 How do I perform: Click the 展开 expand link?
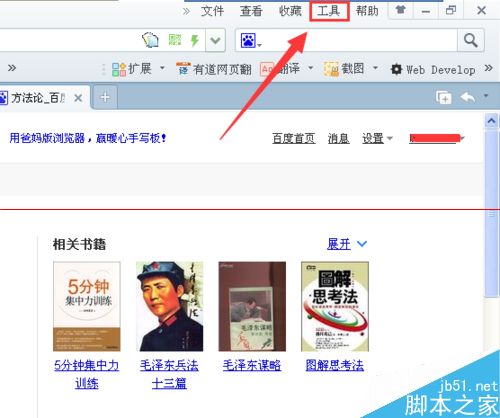click(x=339, y=244)
